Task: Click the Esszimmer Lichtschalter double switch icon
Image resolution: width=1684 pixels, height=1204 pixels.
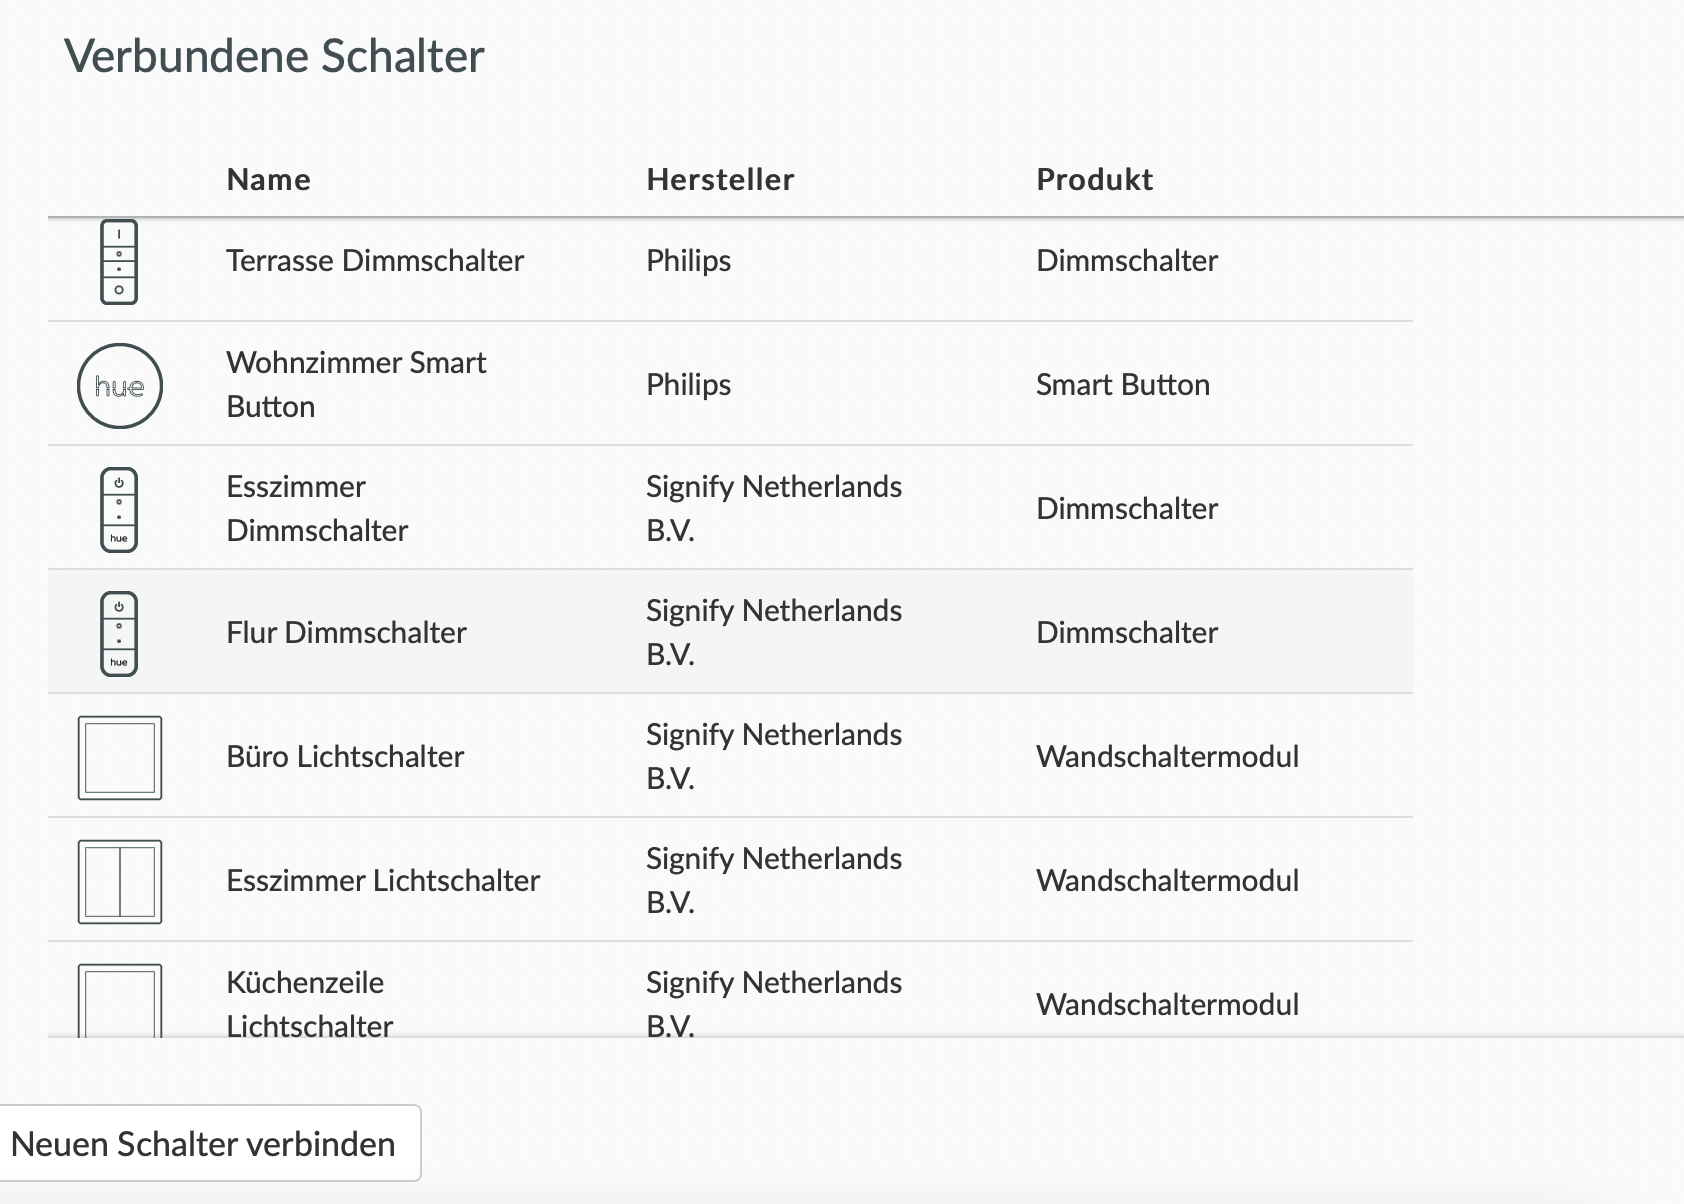Action: pos(119,881)
